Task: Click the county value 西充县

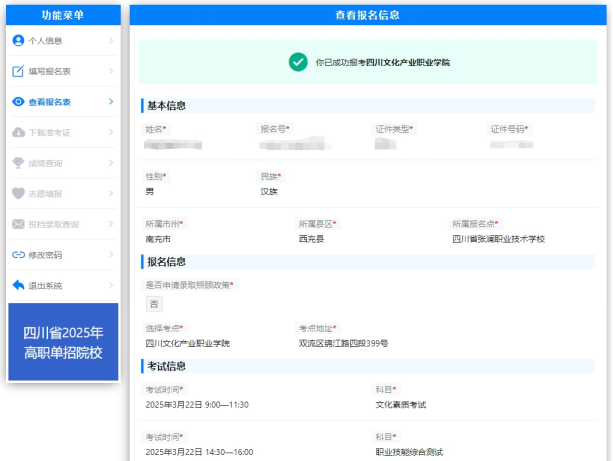Action: tap(311, 239)
